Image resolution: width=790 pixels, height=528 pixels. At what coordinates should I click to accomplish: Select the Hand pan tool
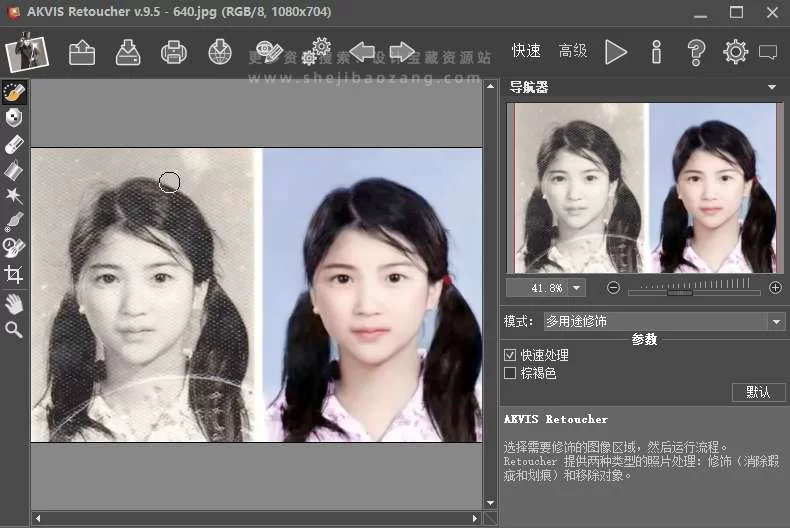14,303
